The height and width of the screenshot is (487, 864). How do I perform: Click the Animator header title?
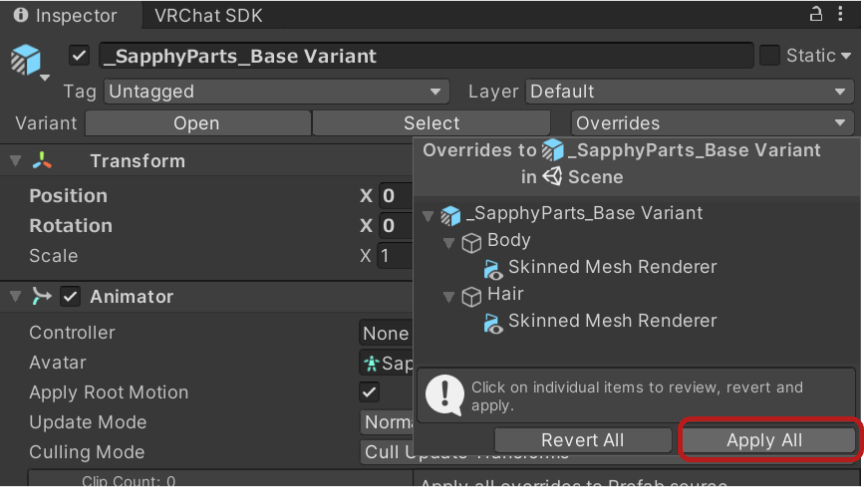[x=132, y=296]
